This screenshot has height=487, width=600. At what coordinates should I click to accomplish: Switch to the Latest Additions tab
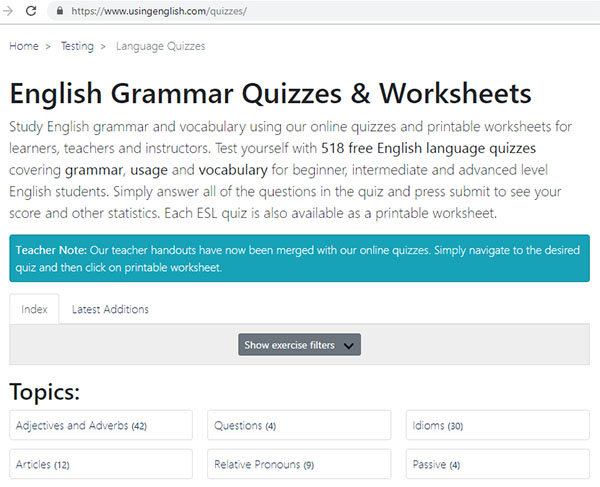110,309
